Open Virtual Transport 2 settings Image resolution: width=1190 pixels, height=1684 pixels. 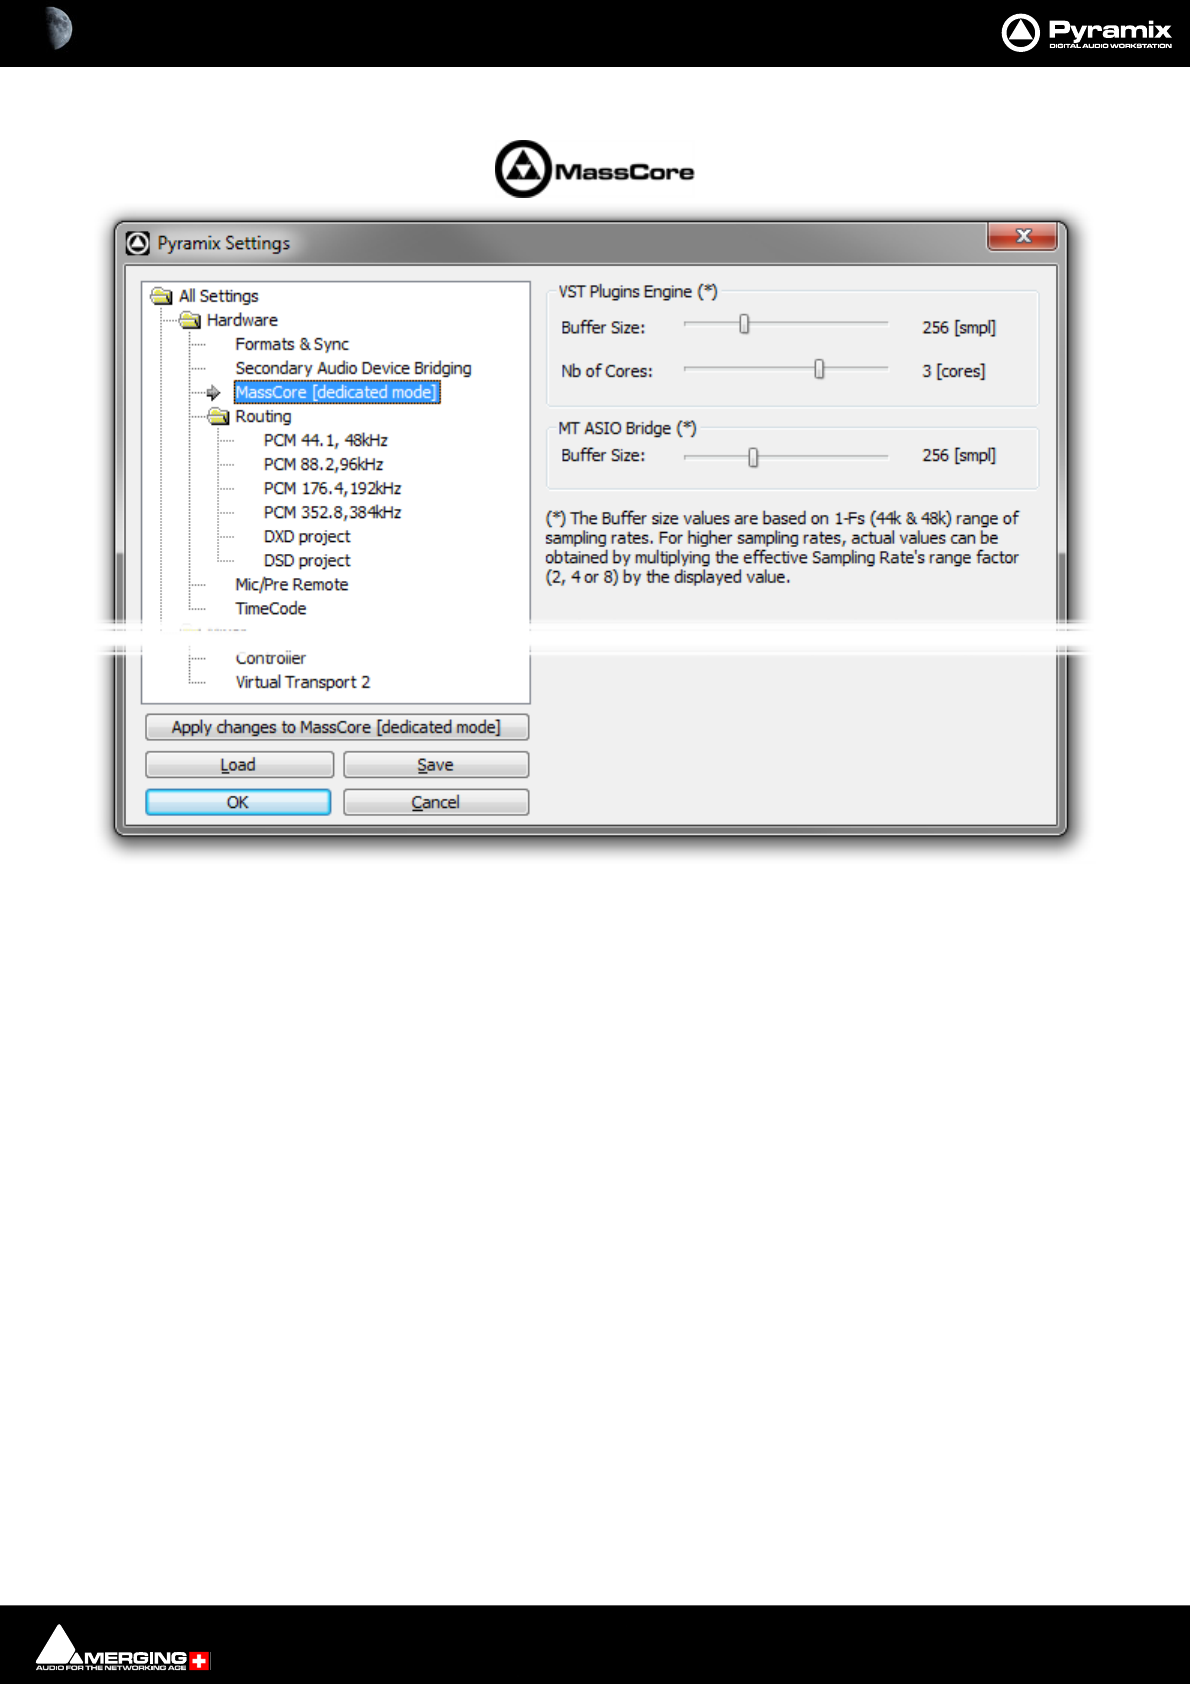click(x=303, y=682)
